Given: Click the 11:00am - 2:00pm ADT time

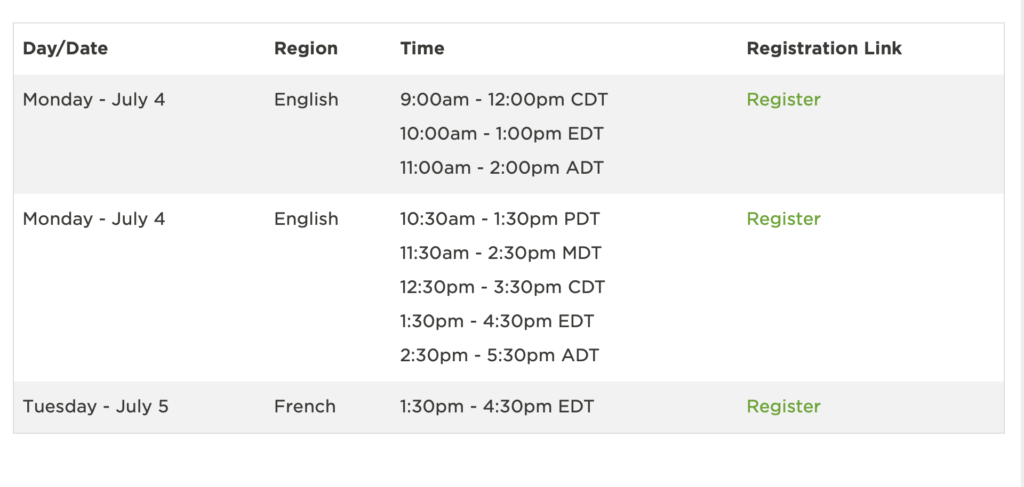Looking at the screenshot, I should coord(502,168).
